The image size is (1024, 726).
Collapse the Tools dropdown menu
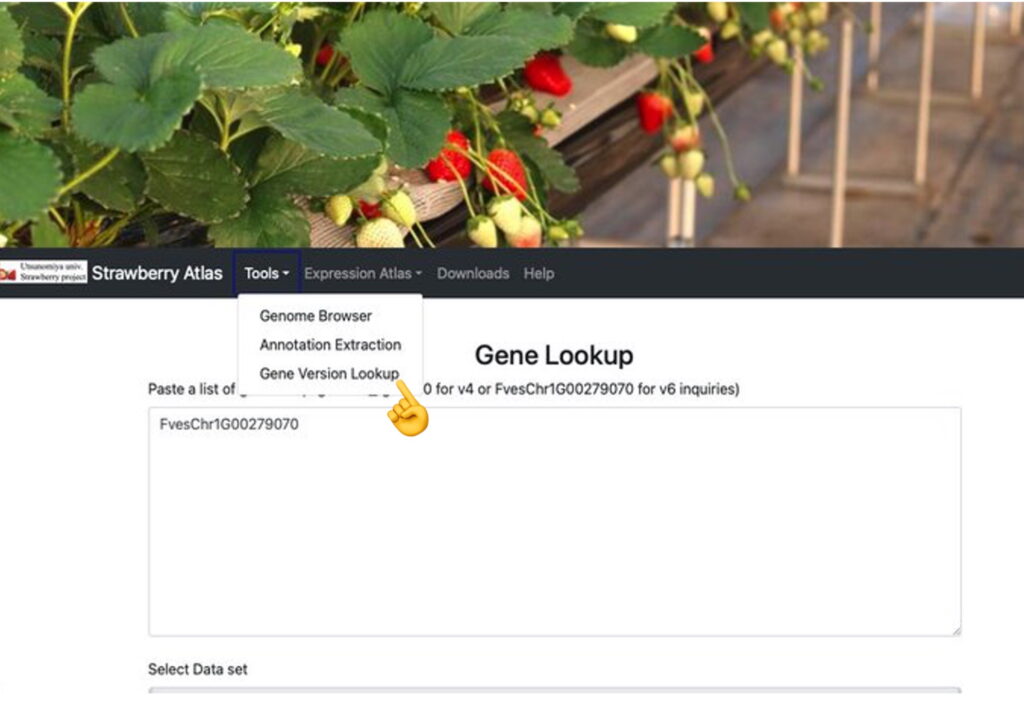tap(267, 273)
